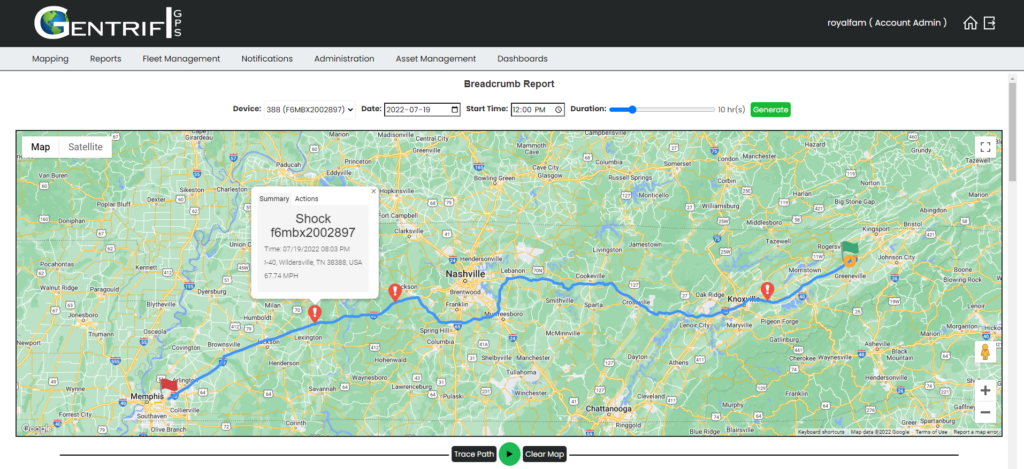
Task: Open the Mapping menu
Action: (x=50, y=59)
